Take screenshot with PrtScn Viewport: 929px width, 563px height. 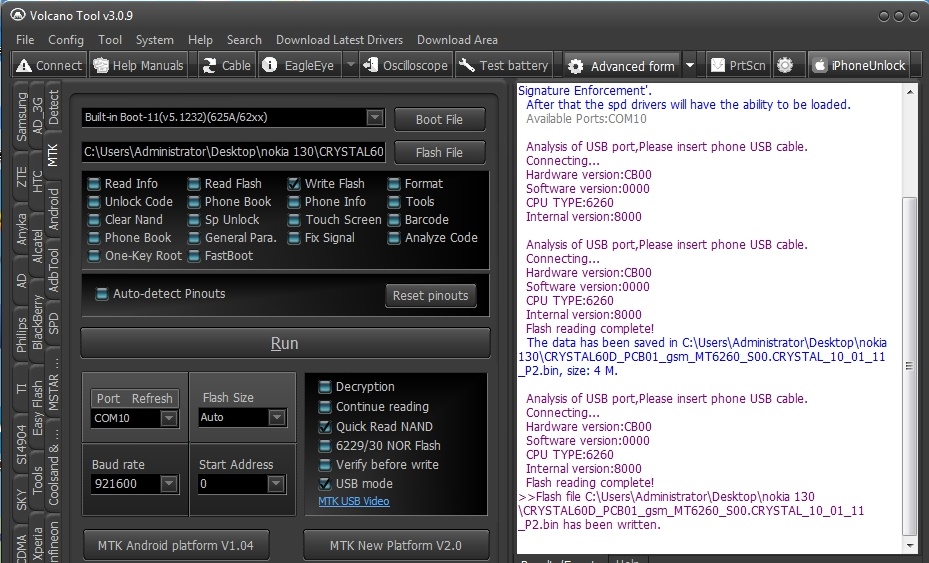(x=738, y=65)
